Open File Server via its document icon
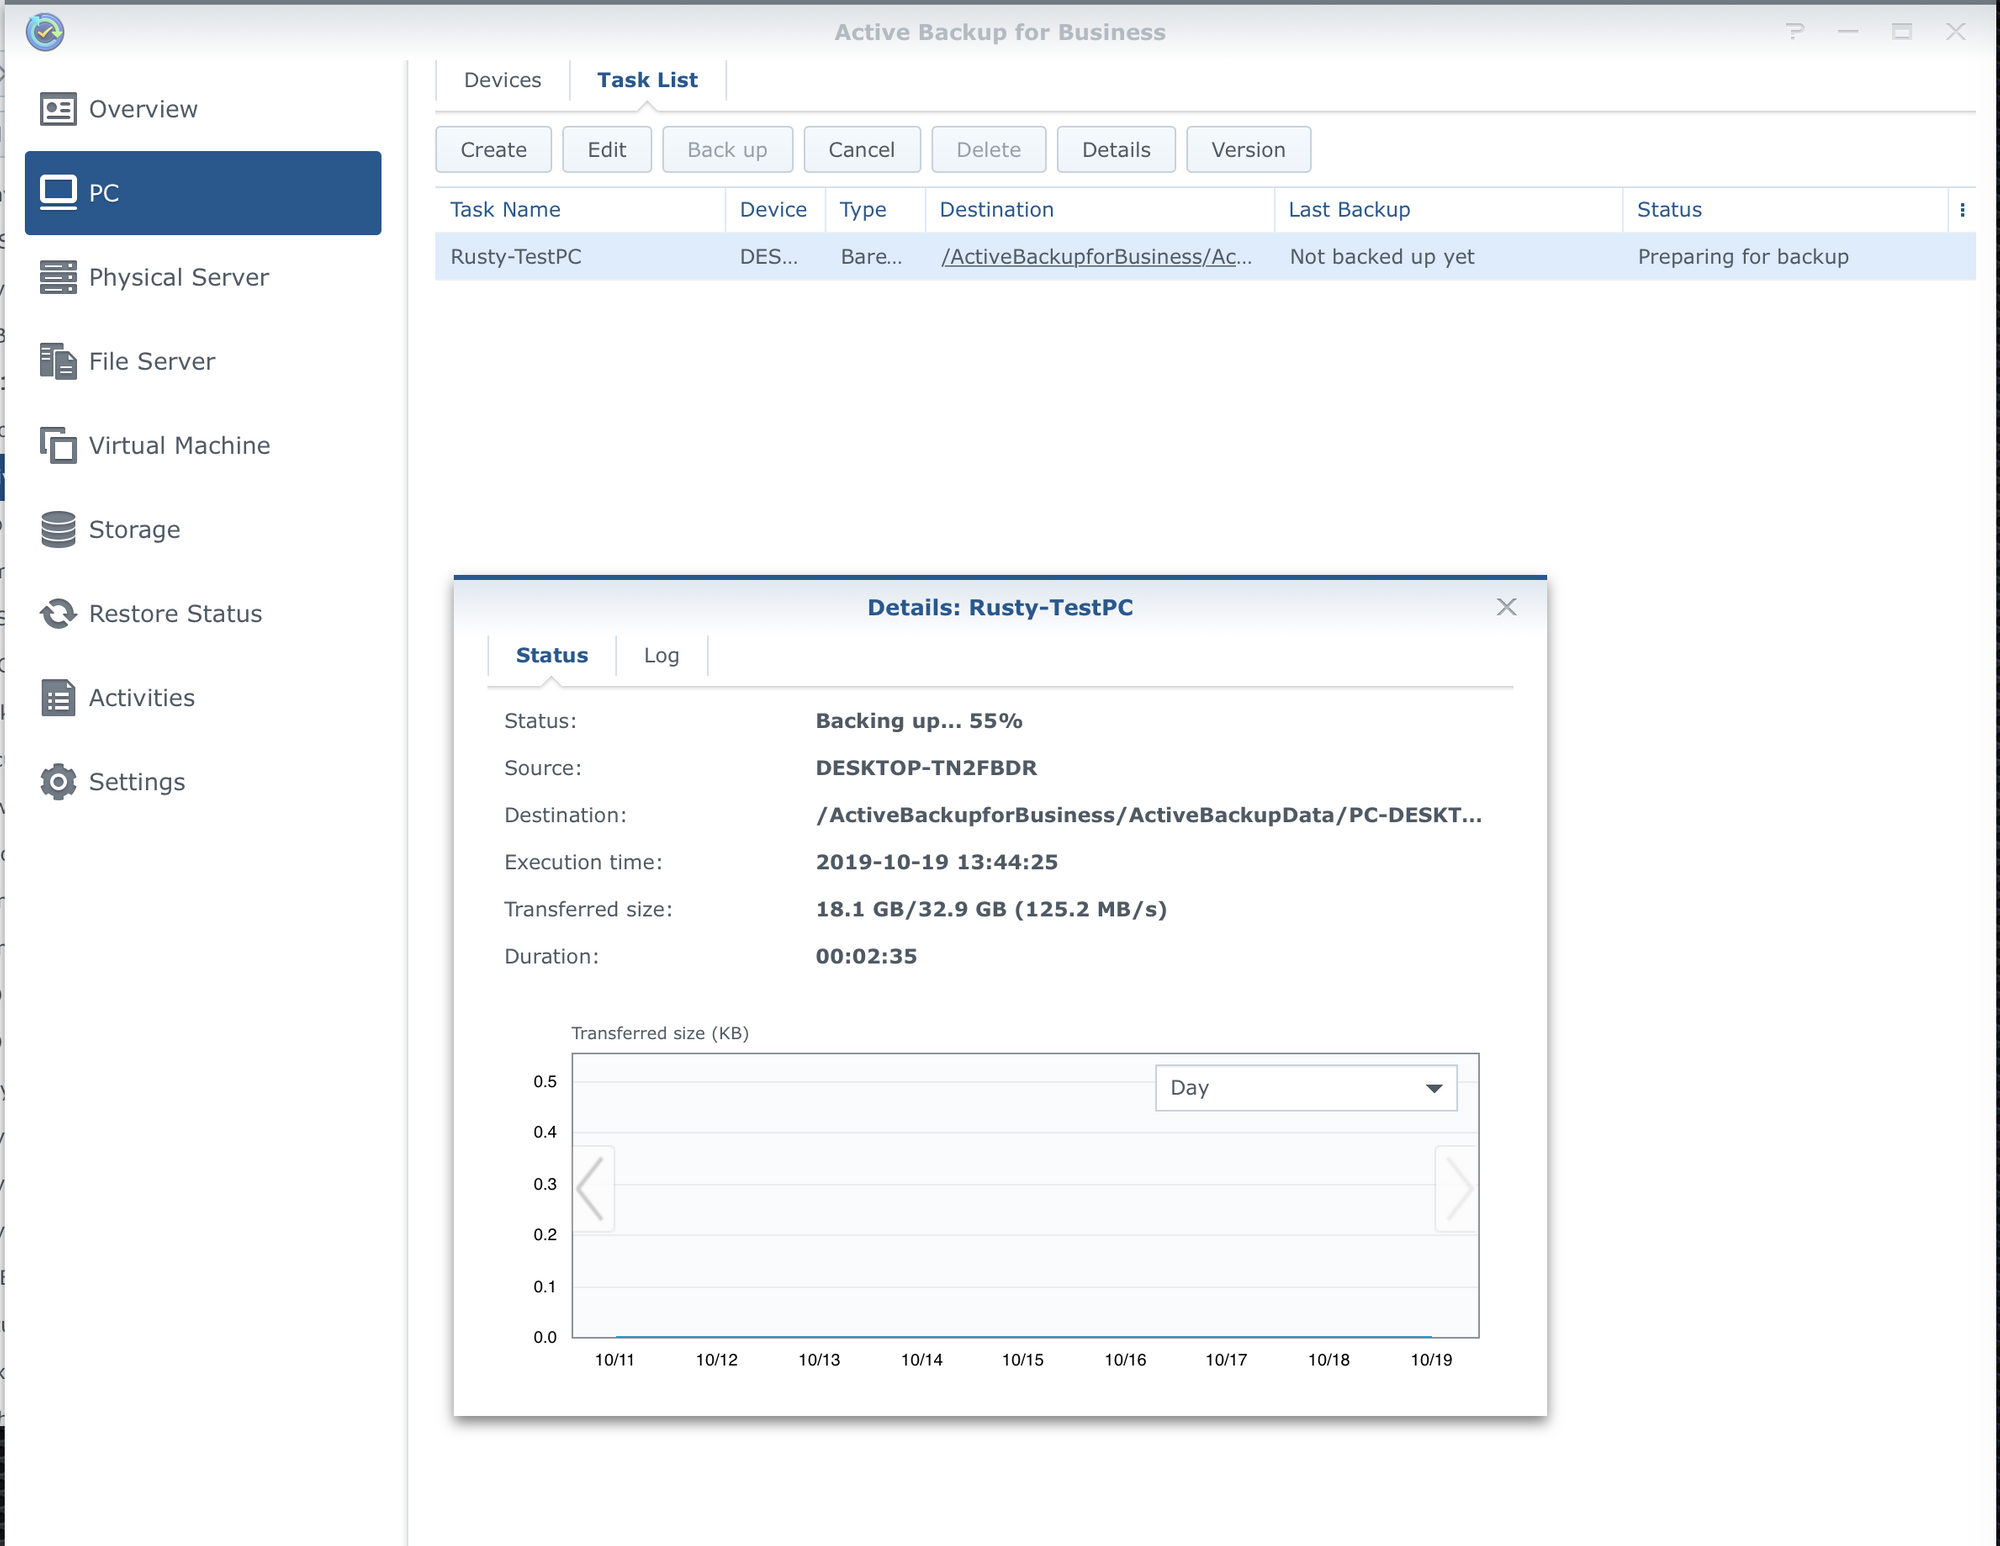Viewport: 2000px width, 1546px height. (58, 361)
